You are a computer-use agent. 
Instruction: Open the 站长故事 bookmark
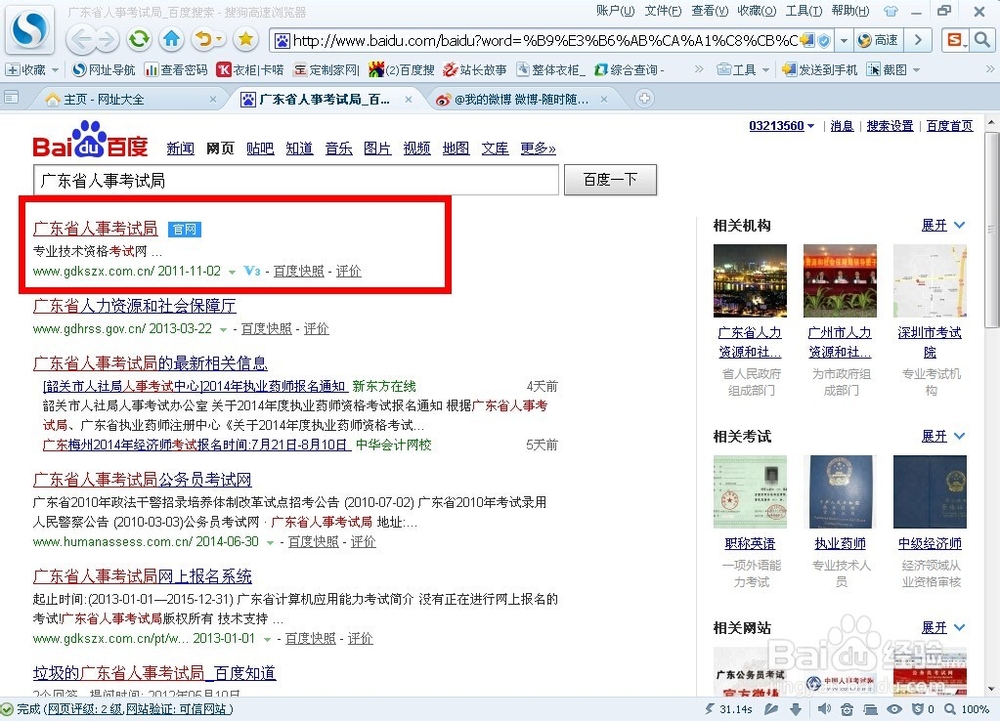pyautogui.click(x=475, y=69)
